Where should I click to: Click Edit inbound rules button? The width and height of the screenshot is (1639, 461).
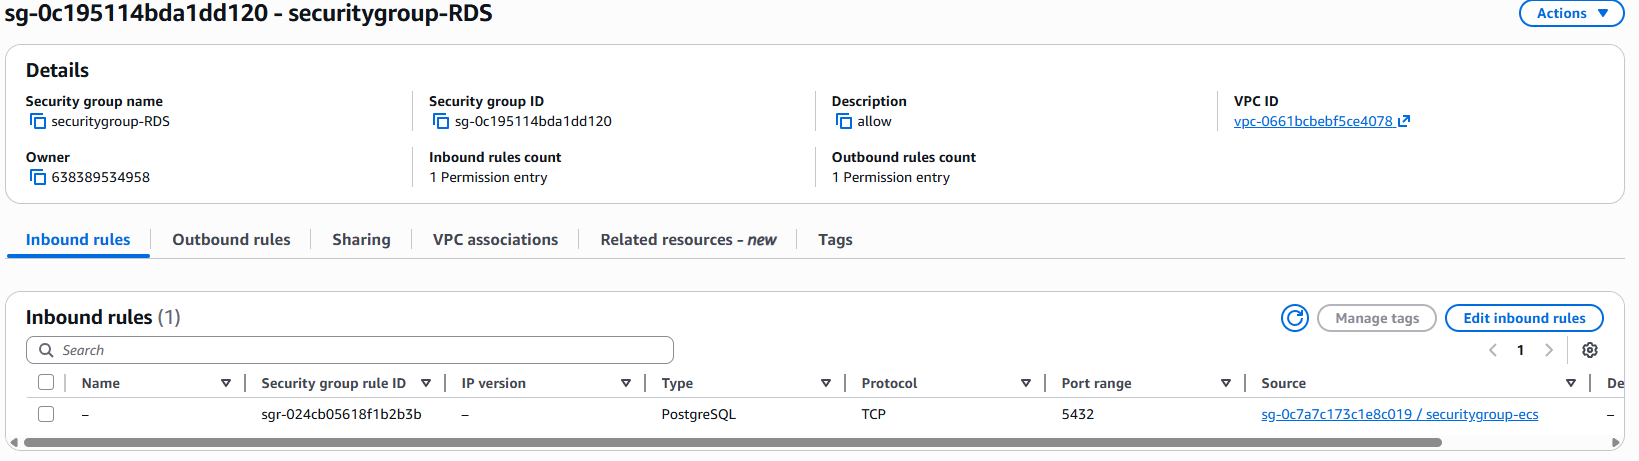1524,318
